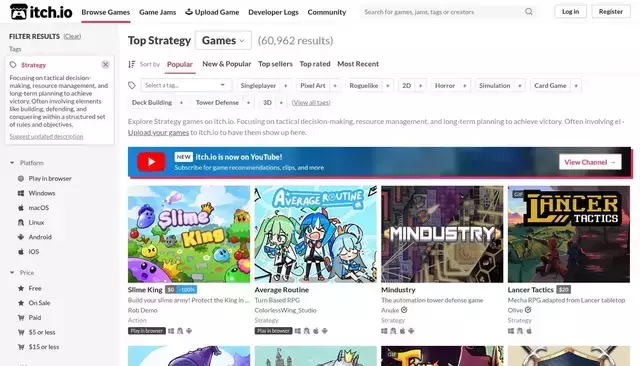
Task: Open Developer Logs in navigation
Action: [273, 12]
